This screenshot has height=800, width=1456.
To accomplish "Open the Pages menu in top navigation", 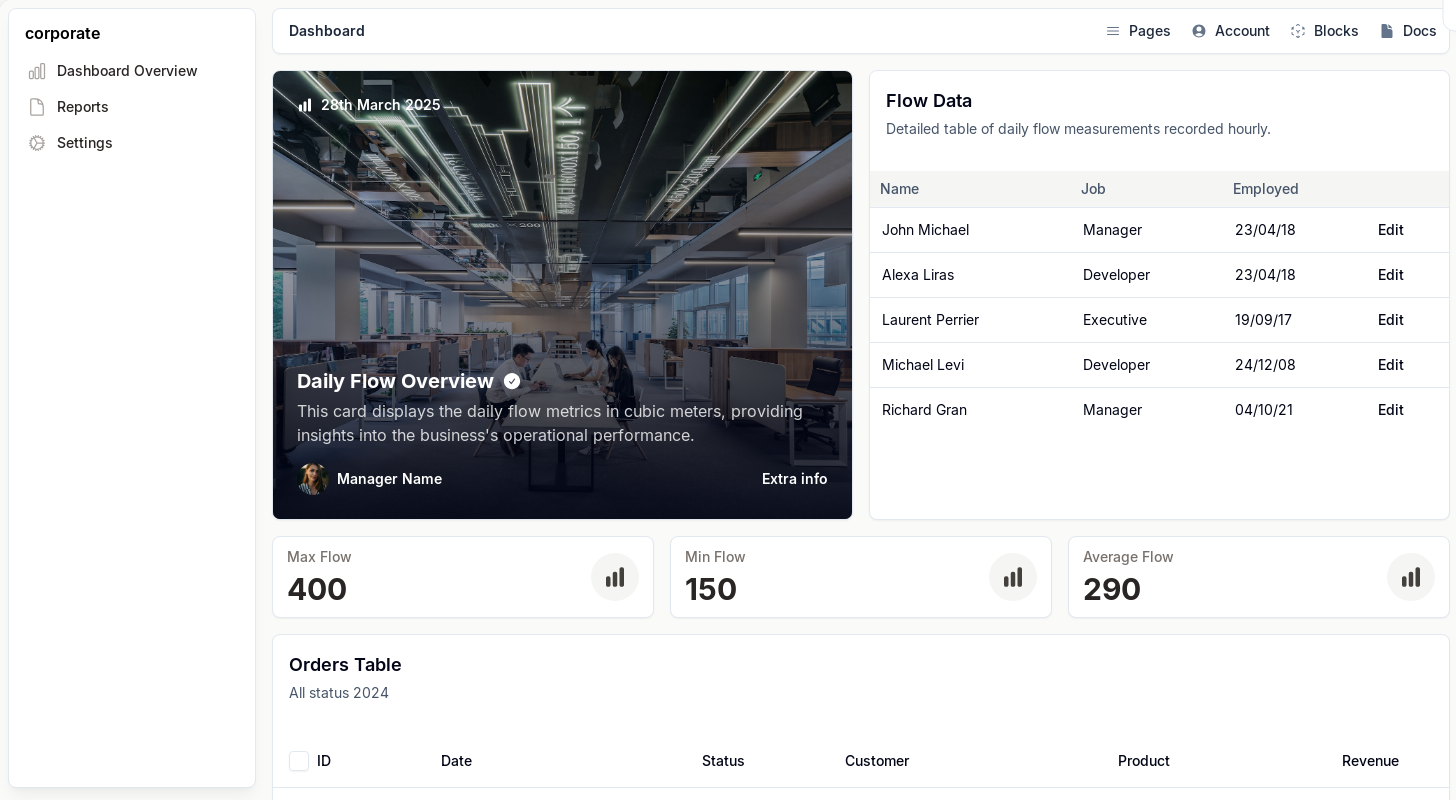I will click(x=1138, y=31).
